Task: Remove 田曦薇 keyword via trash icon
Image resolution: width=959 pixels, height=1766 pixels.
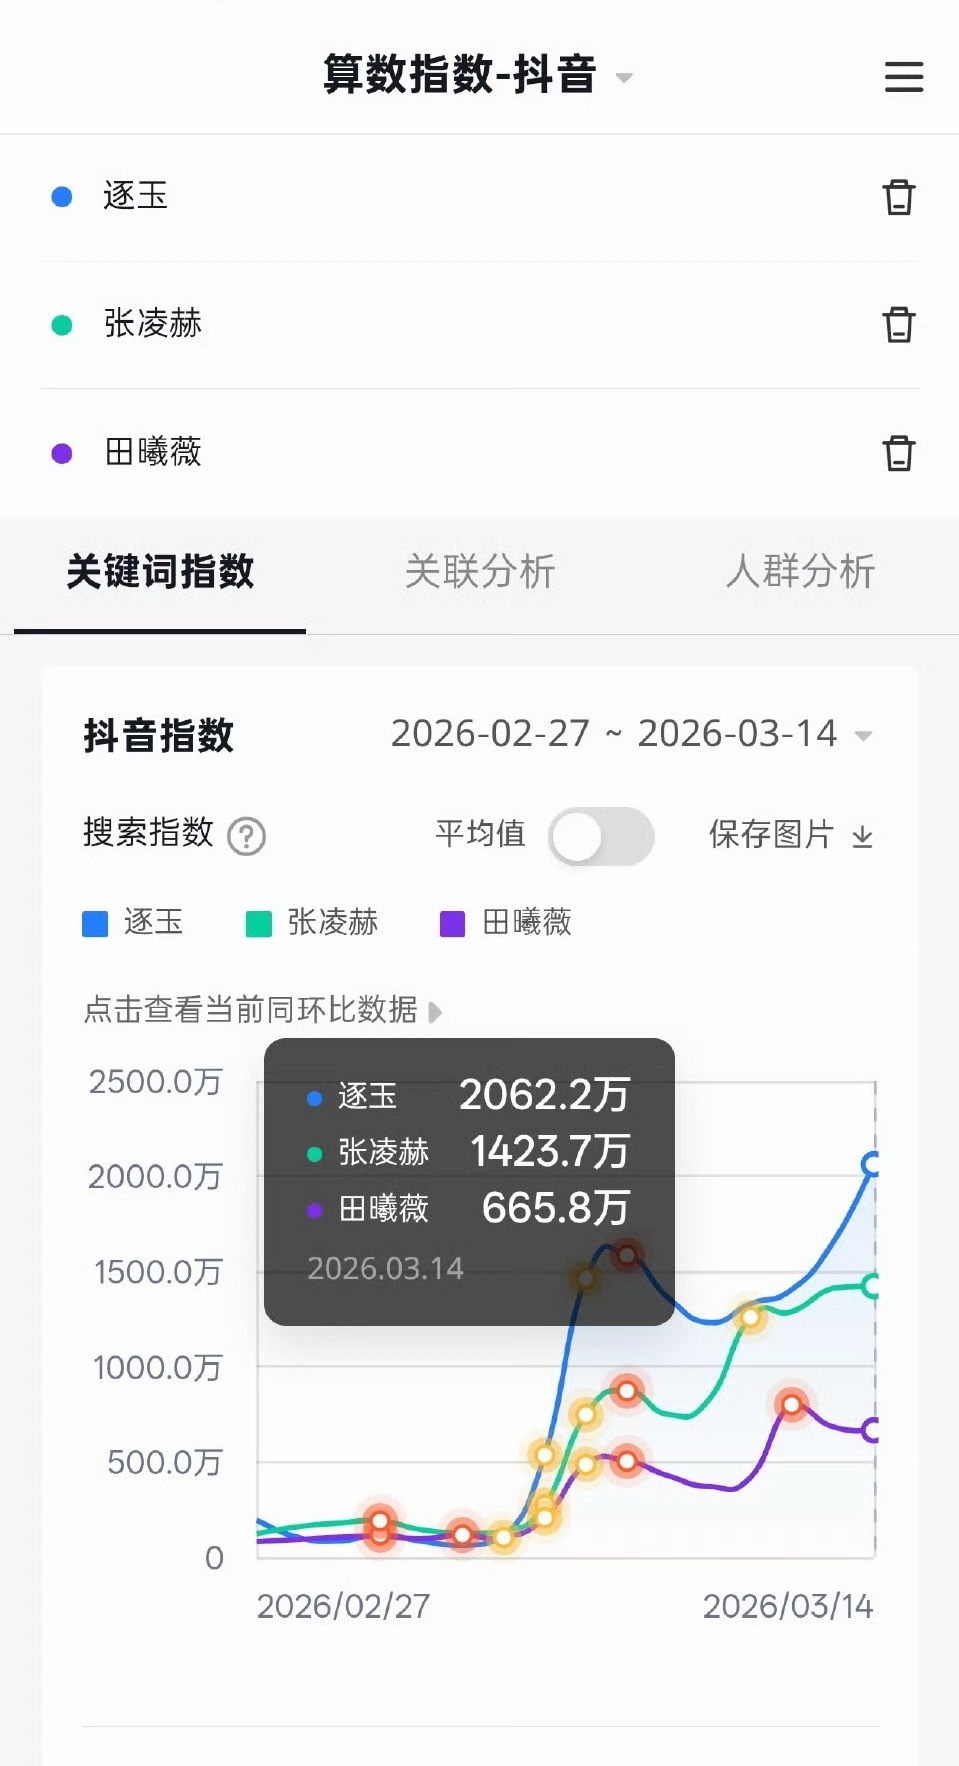Action: [x=898, y=452]
